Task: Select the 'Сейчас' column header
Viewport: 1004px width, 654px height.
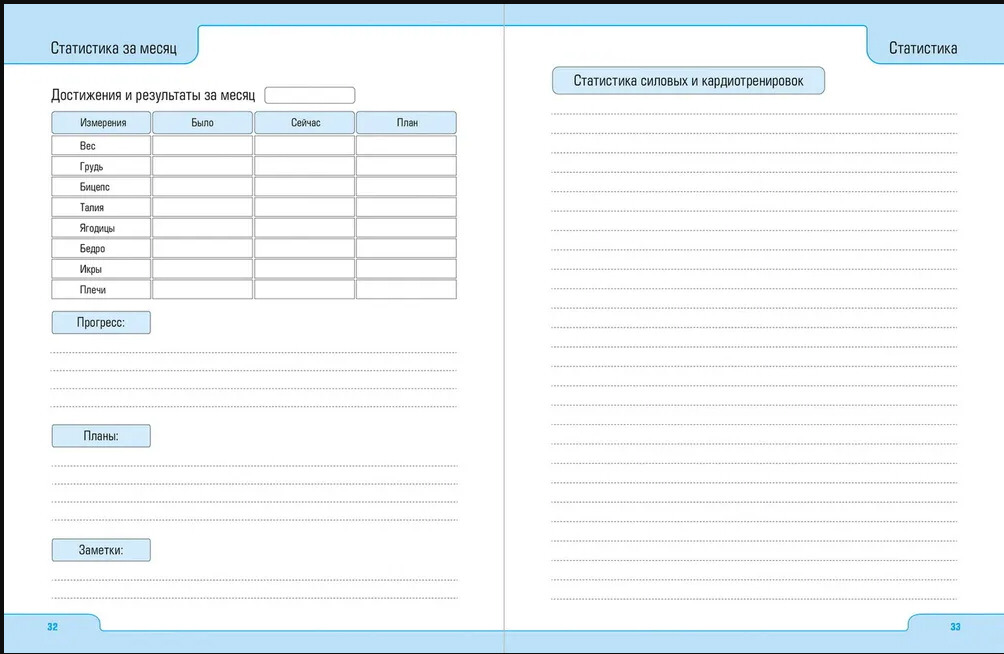Action: pyautogui.click(x=304, y=123)
